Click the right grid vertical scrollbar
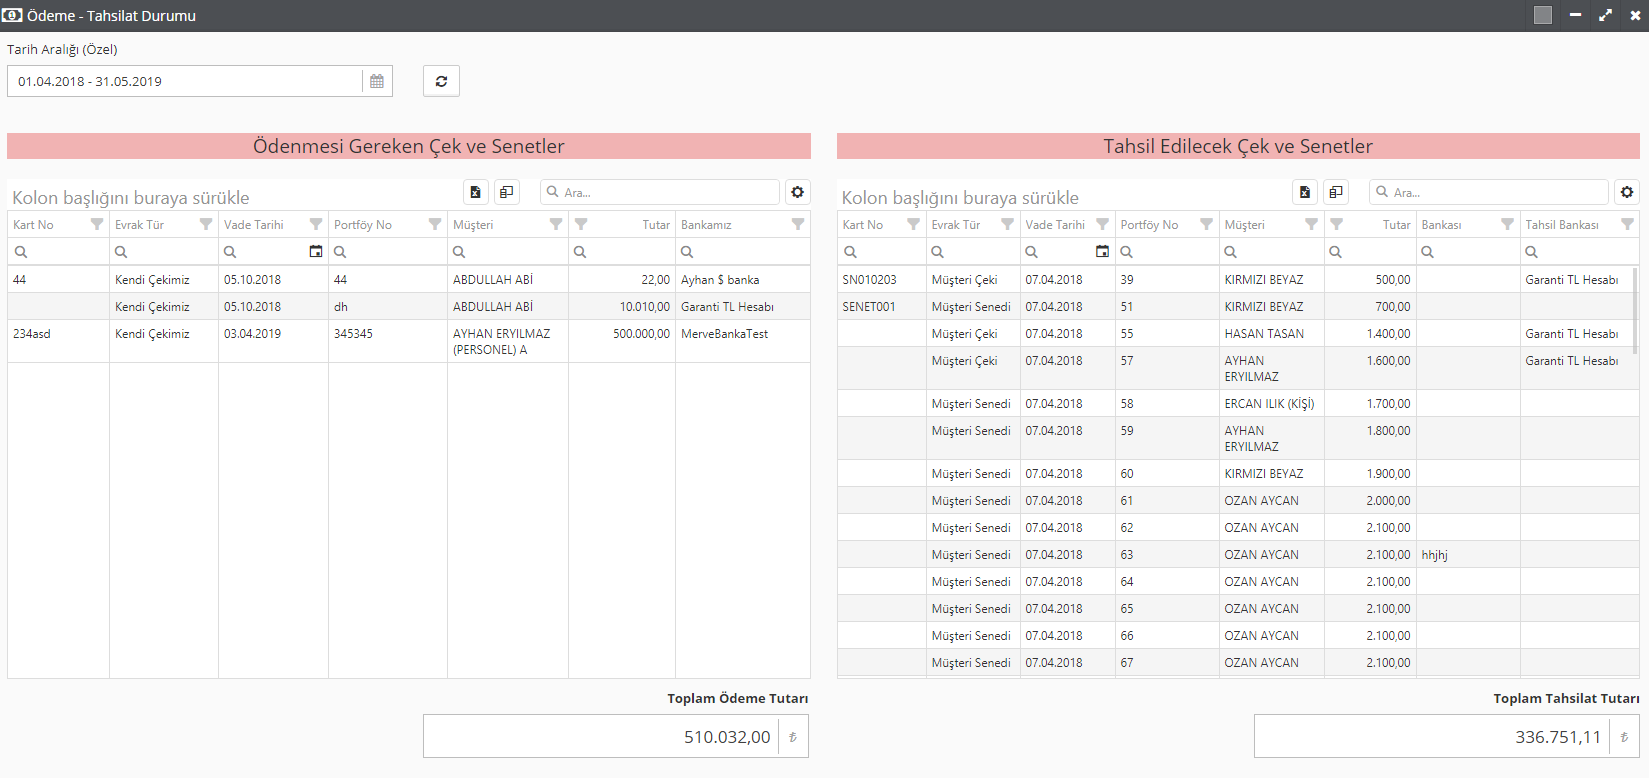 point(1635,310)
